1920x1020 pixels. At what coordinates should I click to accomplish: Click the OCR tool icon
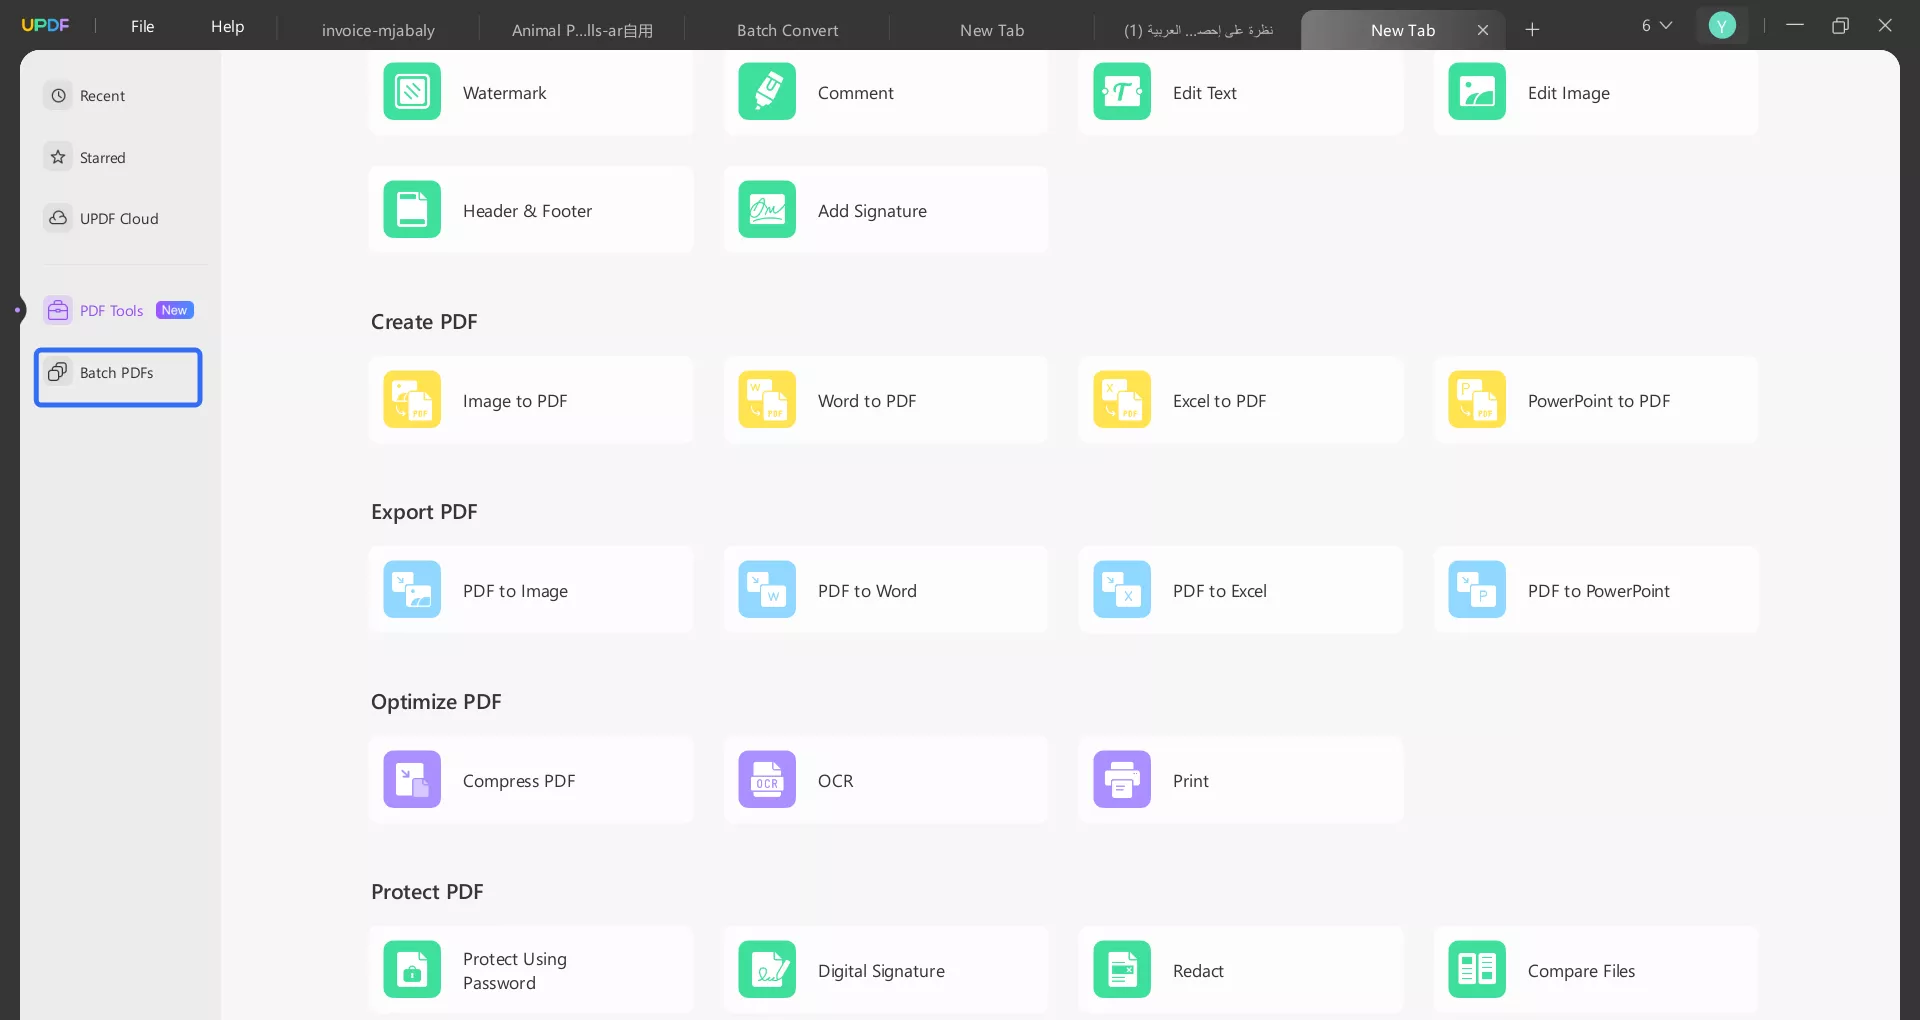[767, 780]
